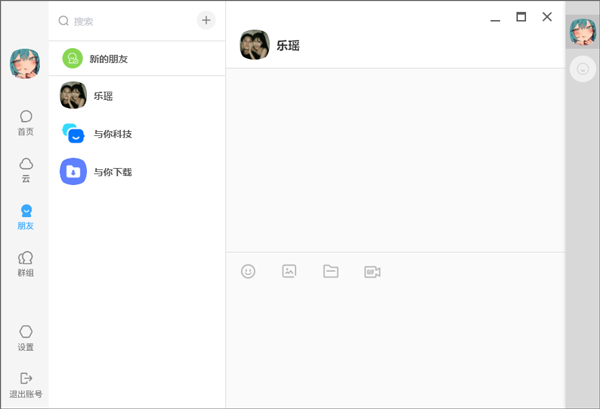Switch to the 群组 groups tab
Image resolution: width=600 pixels, height=409 pixels.
point(26,264)
